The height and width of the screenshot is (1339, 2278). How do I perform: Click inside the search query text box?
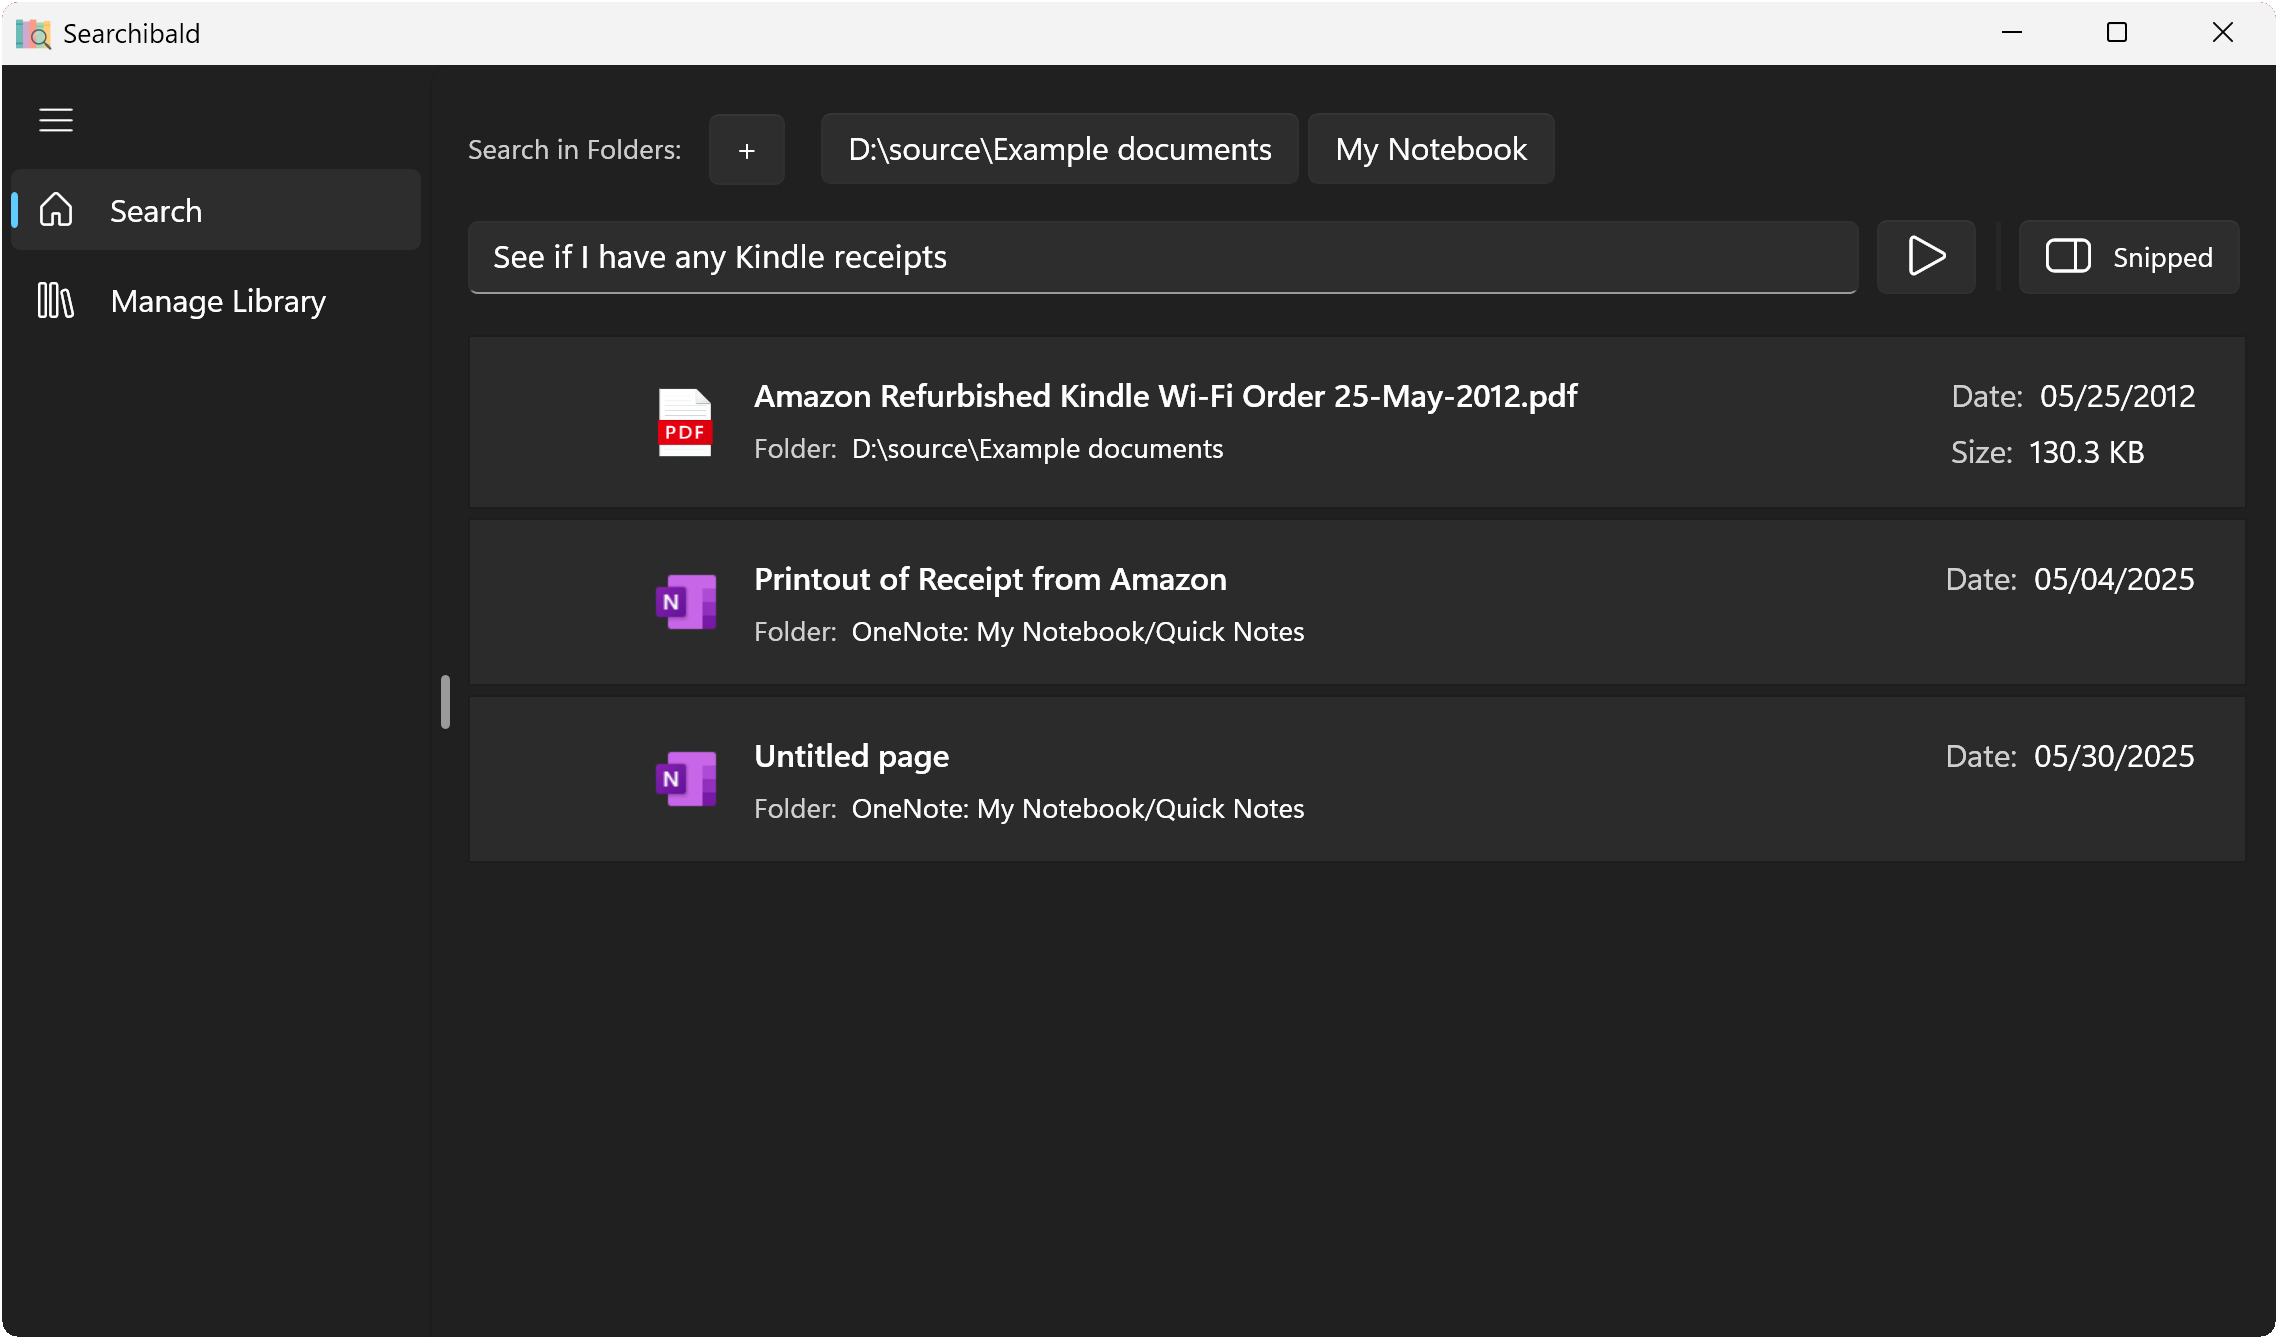1160,257
